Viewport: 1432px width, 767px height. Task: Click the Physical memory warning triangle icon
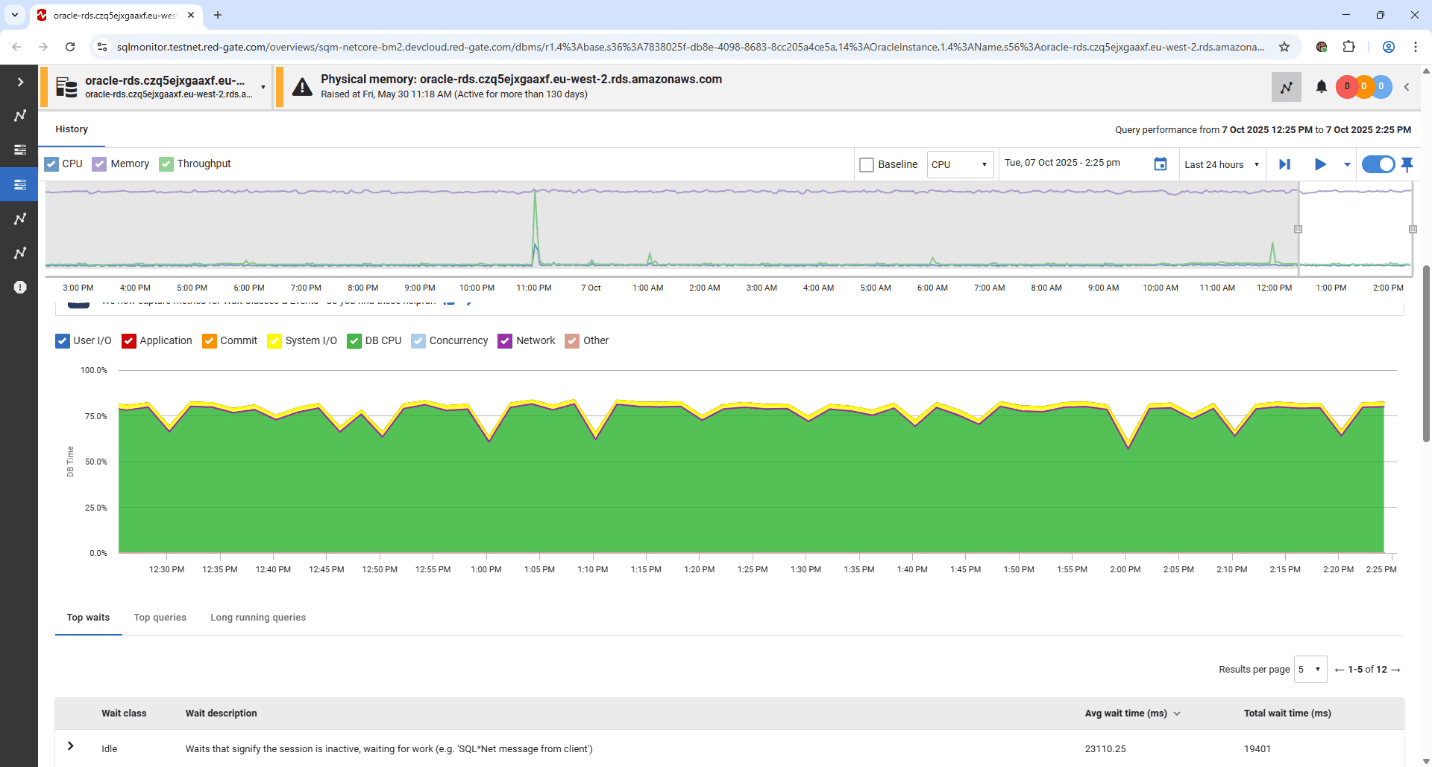tap(302, 87)
